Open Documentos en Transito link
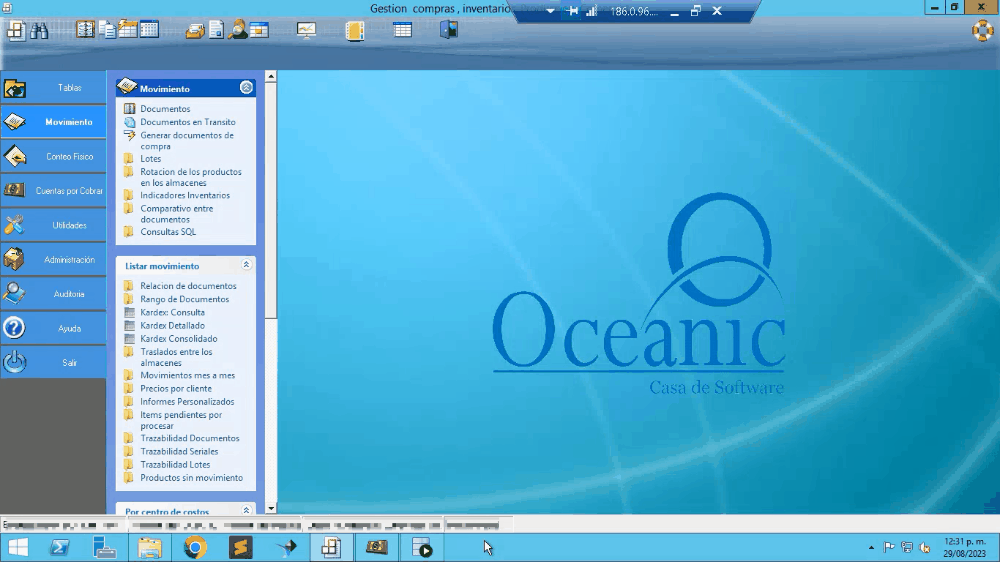The width and height of the screenshot is (1000, 562). pyautogui.click(x=187, y=122)
